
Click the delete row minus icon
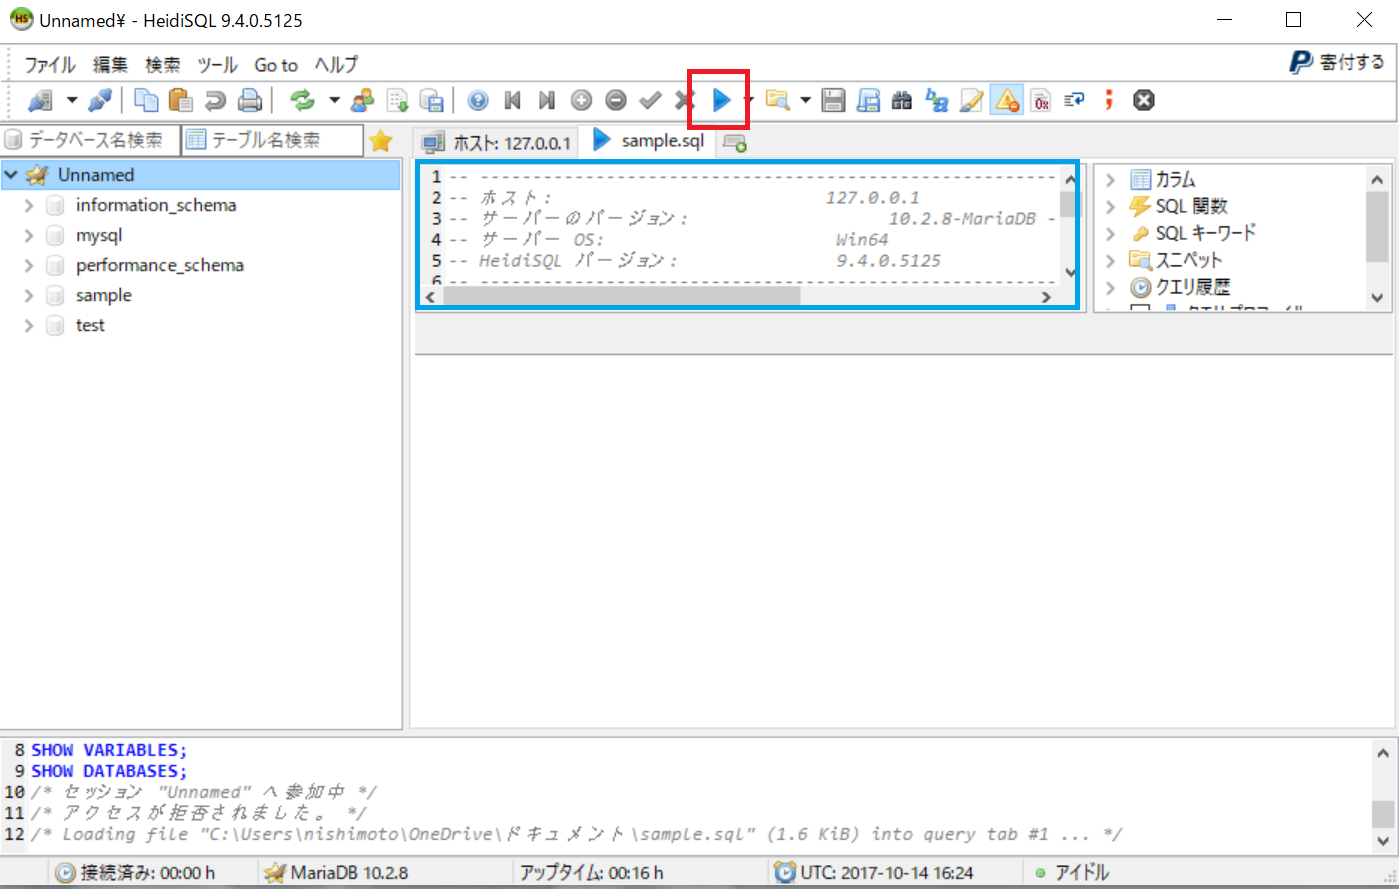tap(616, 100)
